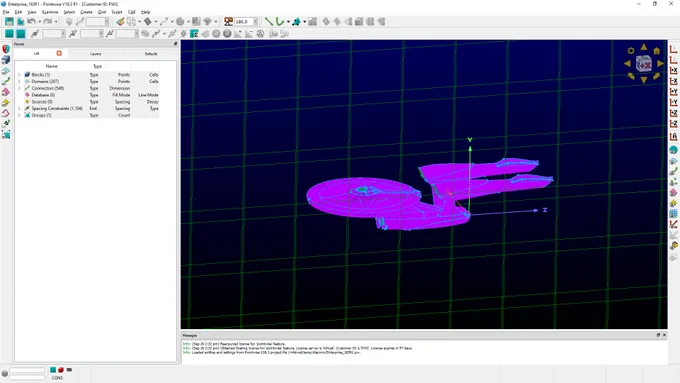
Task: Expand the Spacing Constraints tree node
Action: click(19, 108)
